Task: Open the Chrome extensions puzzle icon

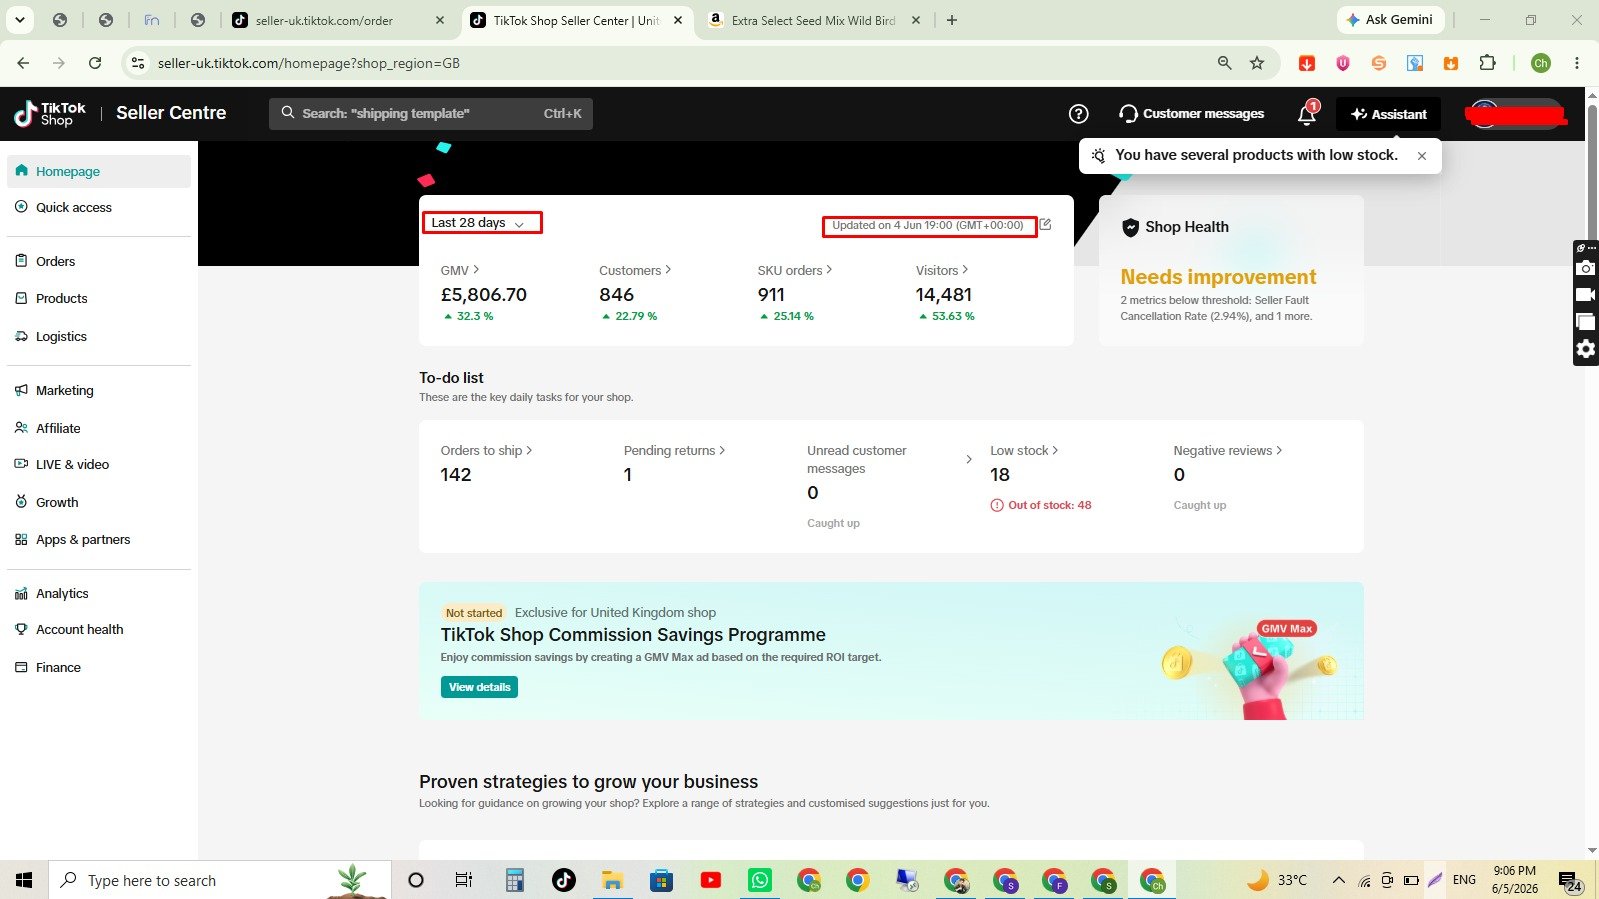Action: pyautogui.click(x=1487, y=63)
